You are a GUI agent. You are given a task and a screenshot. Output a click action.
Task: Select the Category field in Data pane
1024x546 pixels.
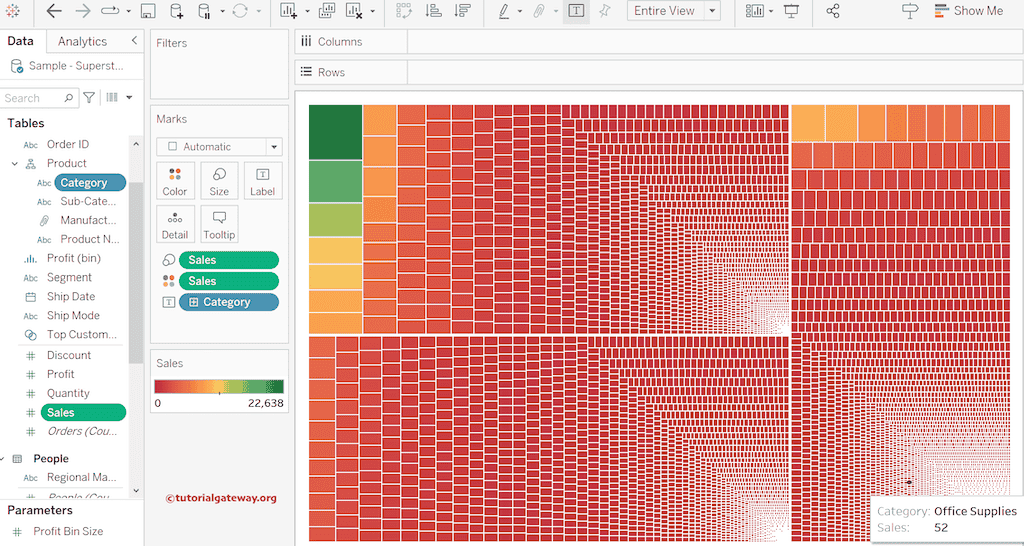90,183
